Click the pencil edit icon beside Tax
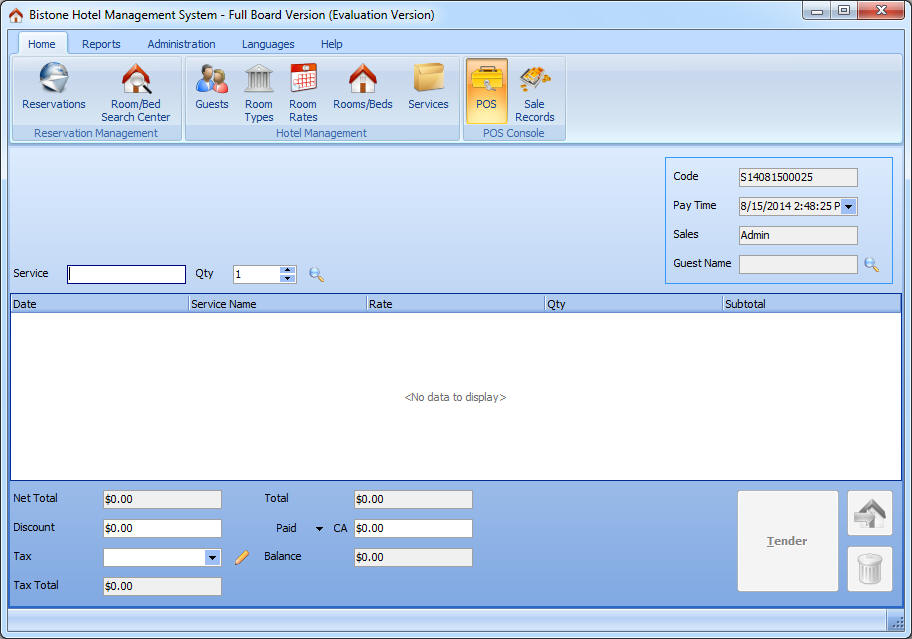Image resolution: width=912 pixels, height=639 pixels. 241,558
